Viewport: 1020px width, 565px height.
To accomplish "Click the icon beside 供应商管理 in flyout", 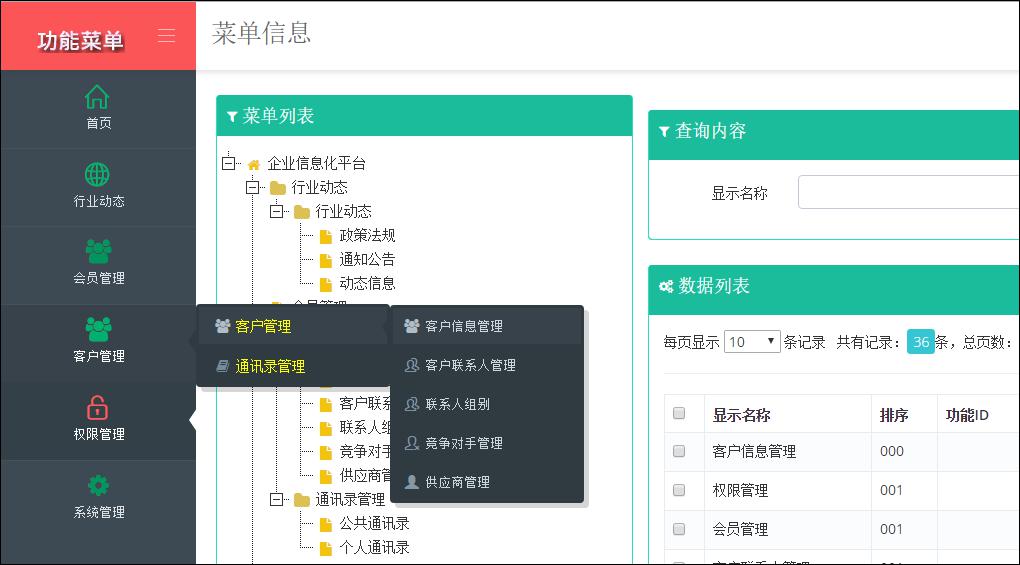I will pos(412,482).
